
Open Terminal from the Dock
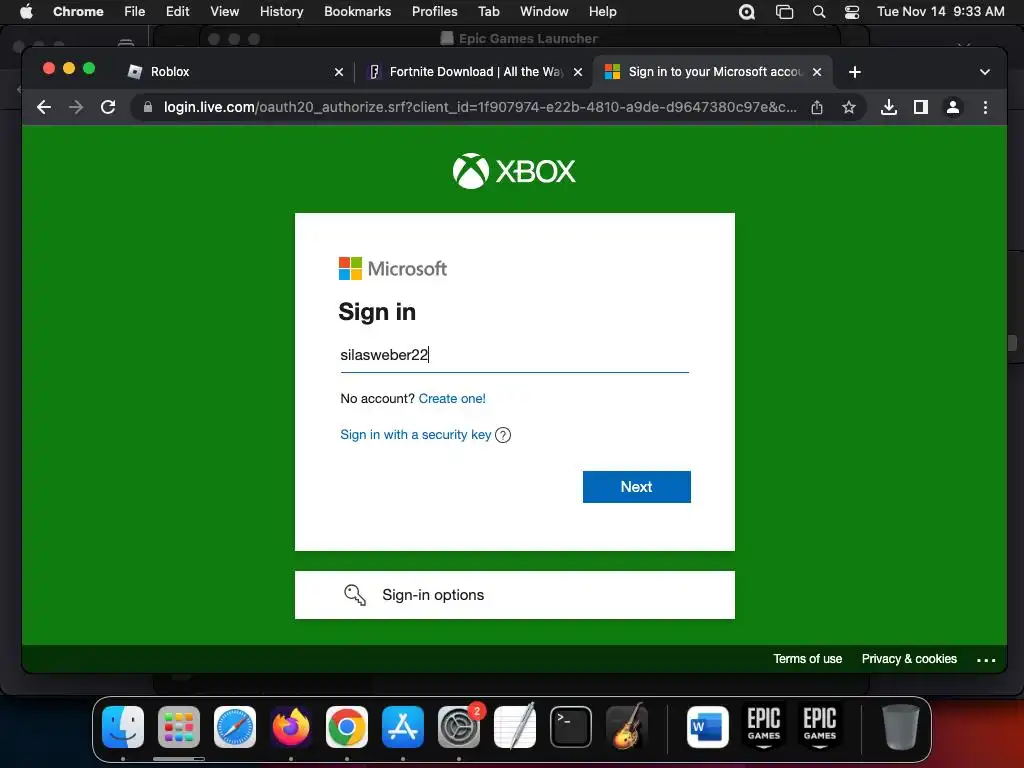pyautogui.click(x=571, y=726)
